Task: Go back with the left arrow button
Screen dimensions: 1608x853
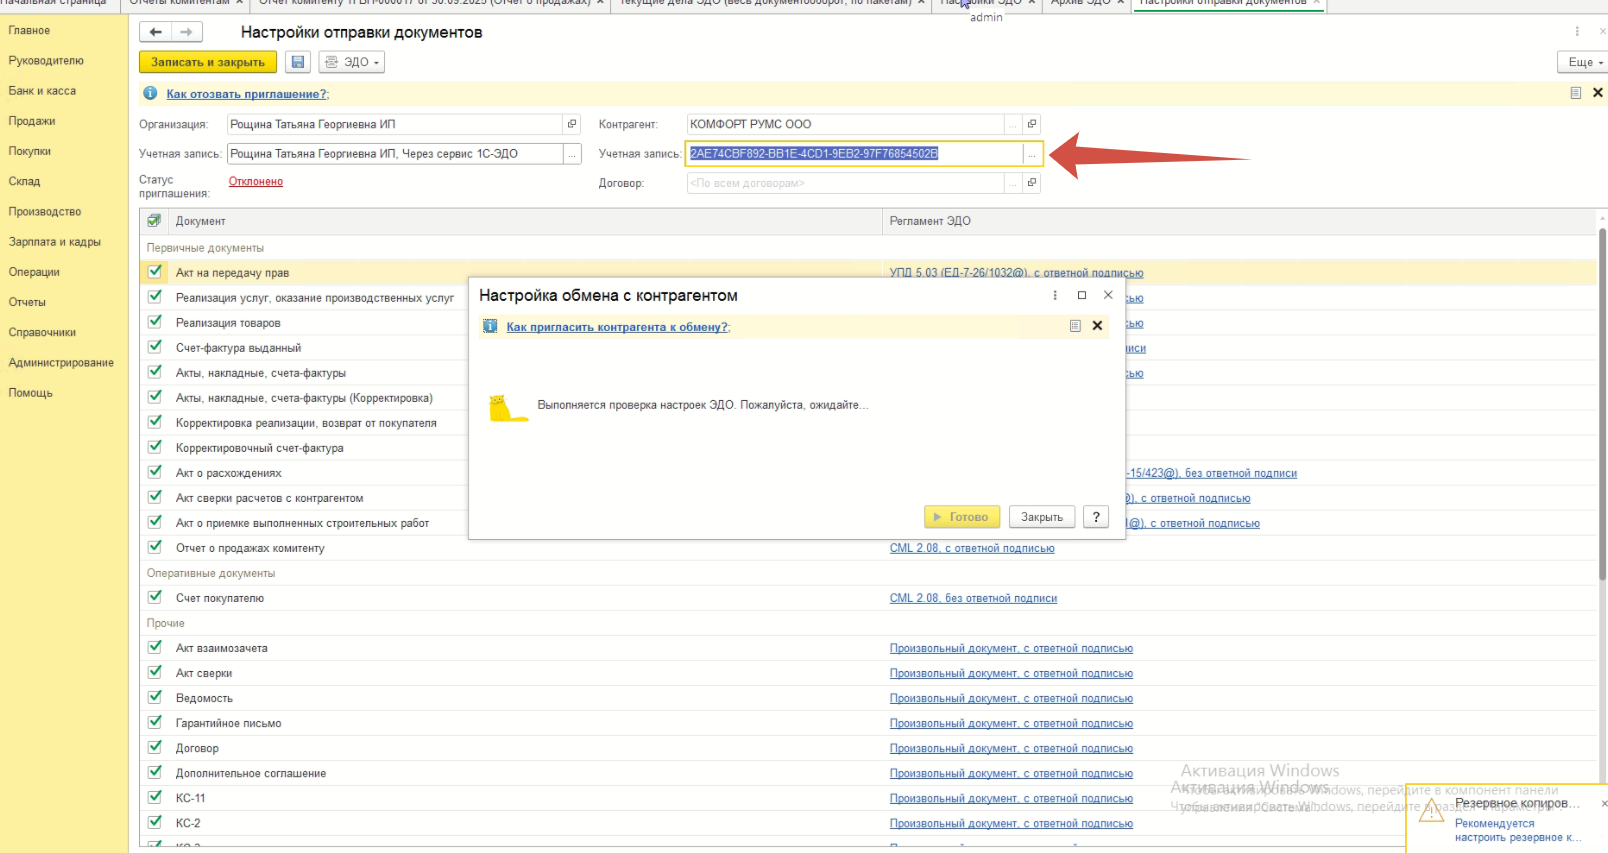Action: point(156,32)
